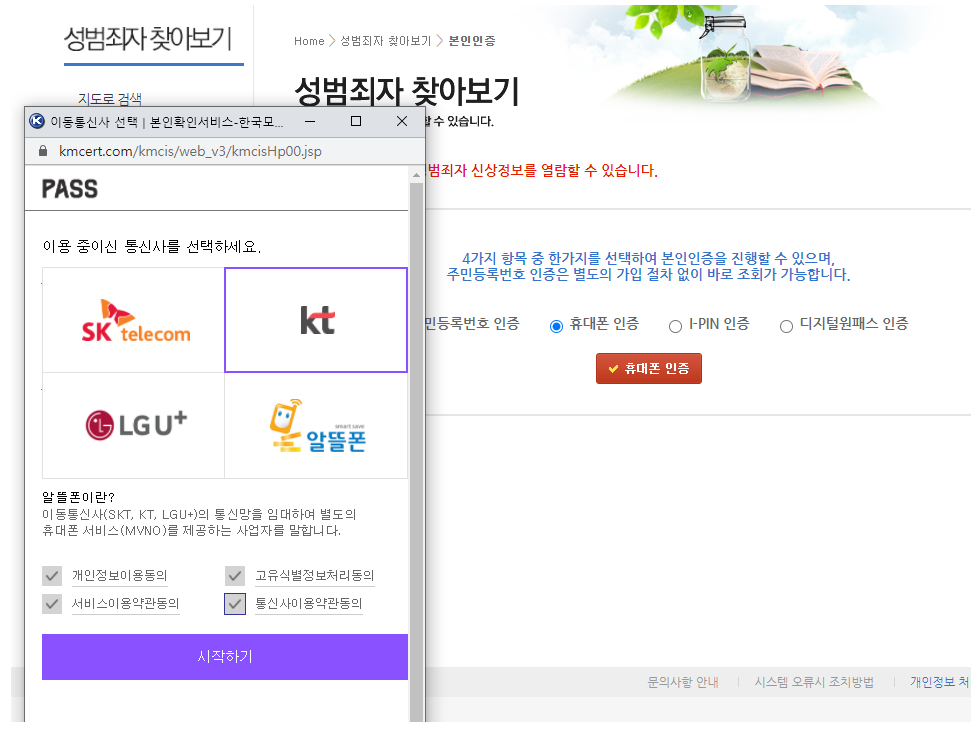
Task: Toggle 서비스이용약관동의 checkbox
Action: tap(52, 604)
